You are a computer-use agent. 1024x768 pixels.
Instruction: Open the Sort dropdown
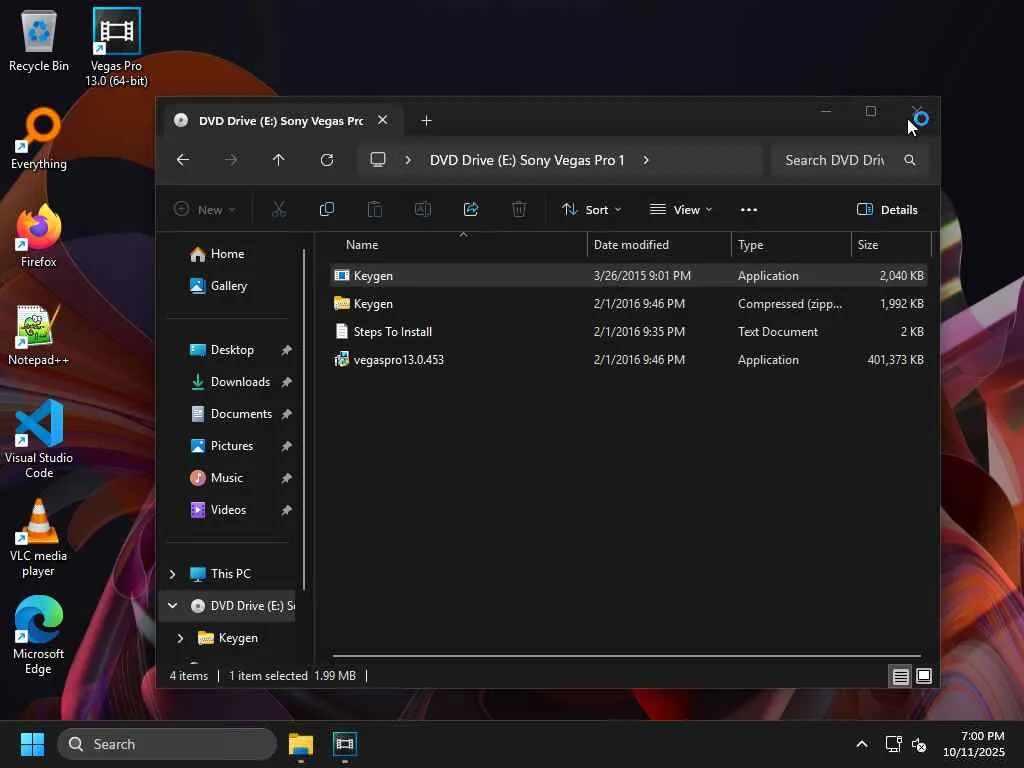tap(592, 210)
